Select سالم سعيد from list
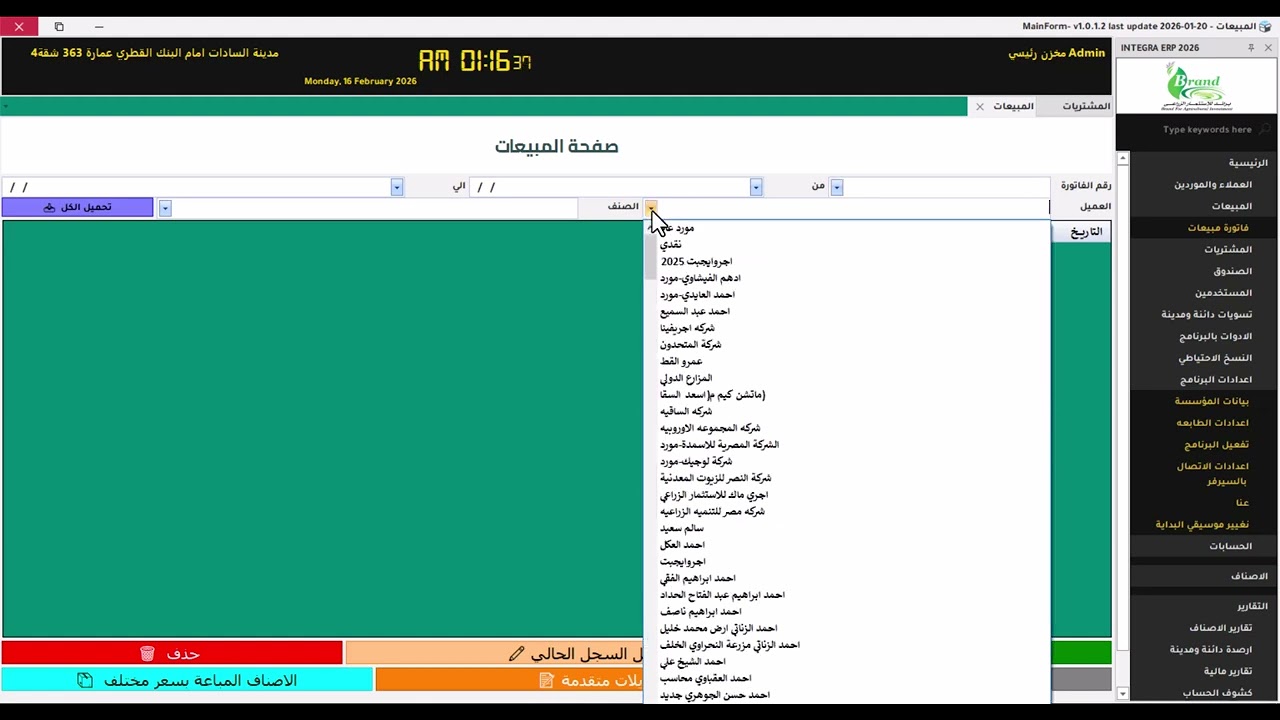This screenshot has height=720, width=1280. [x=682, y=528]
